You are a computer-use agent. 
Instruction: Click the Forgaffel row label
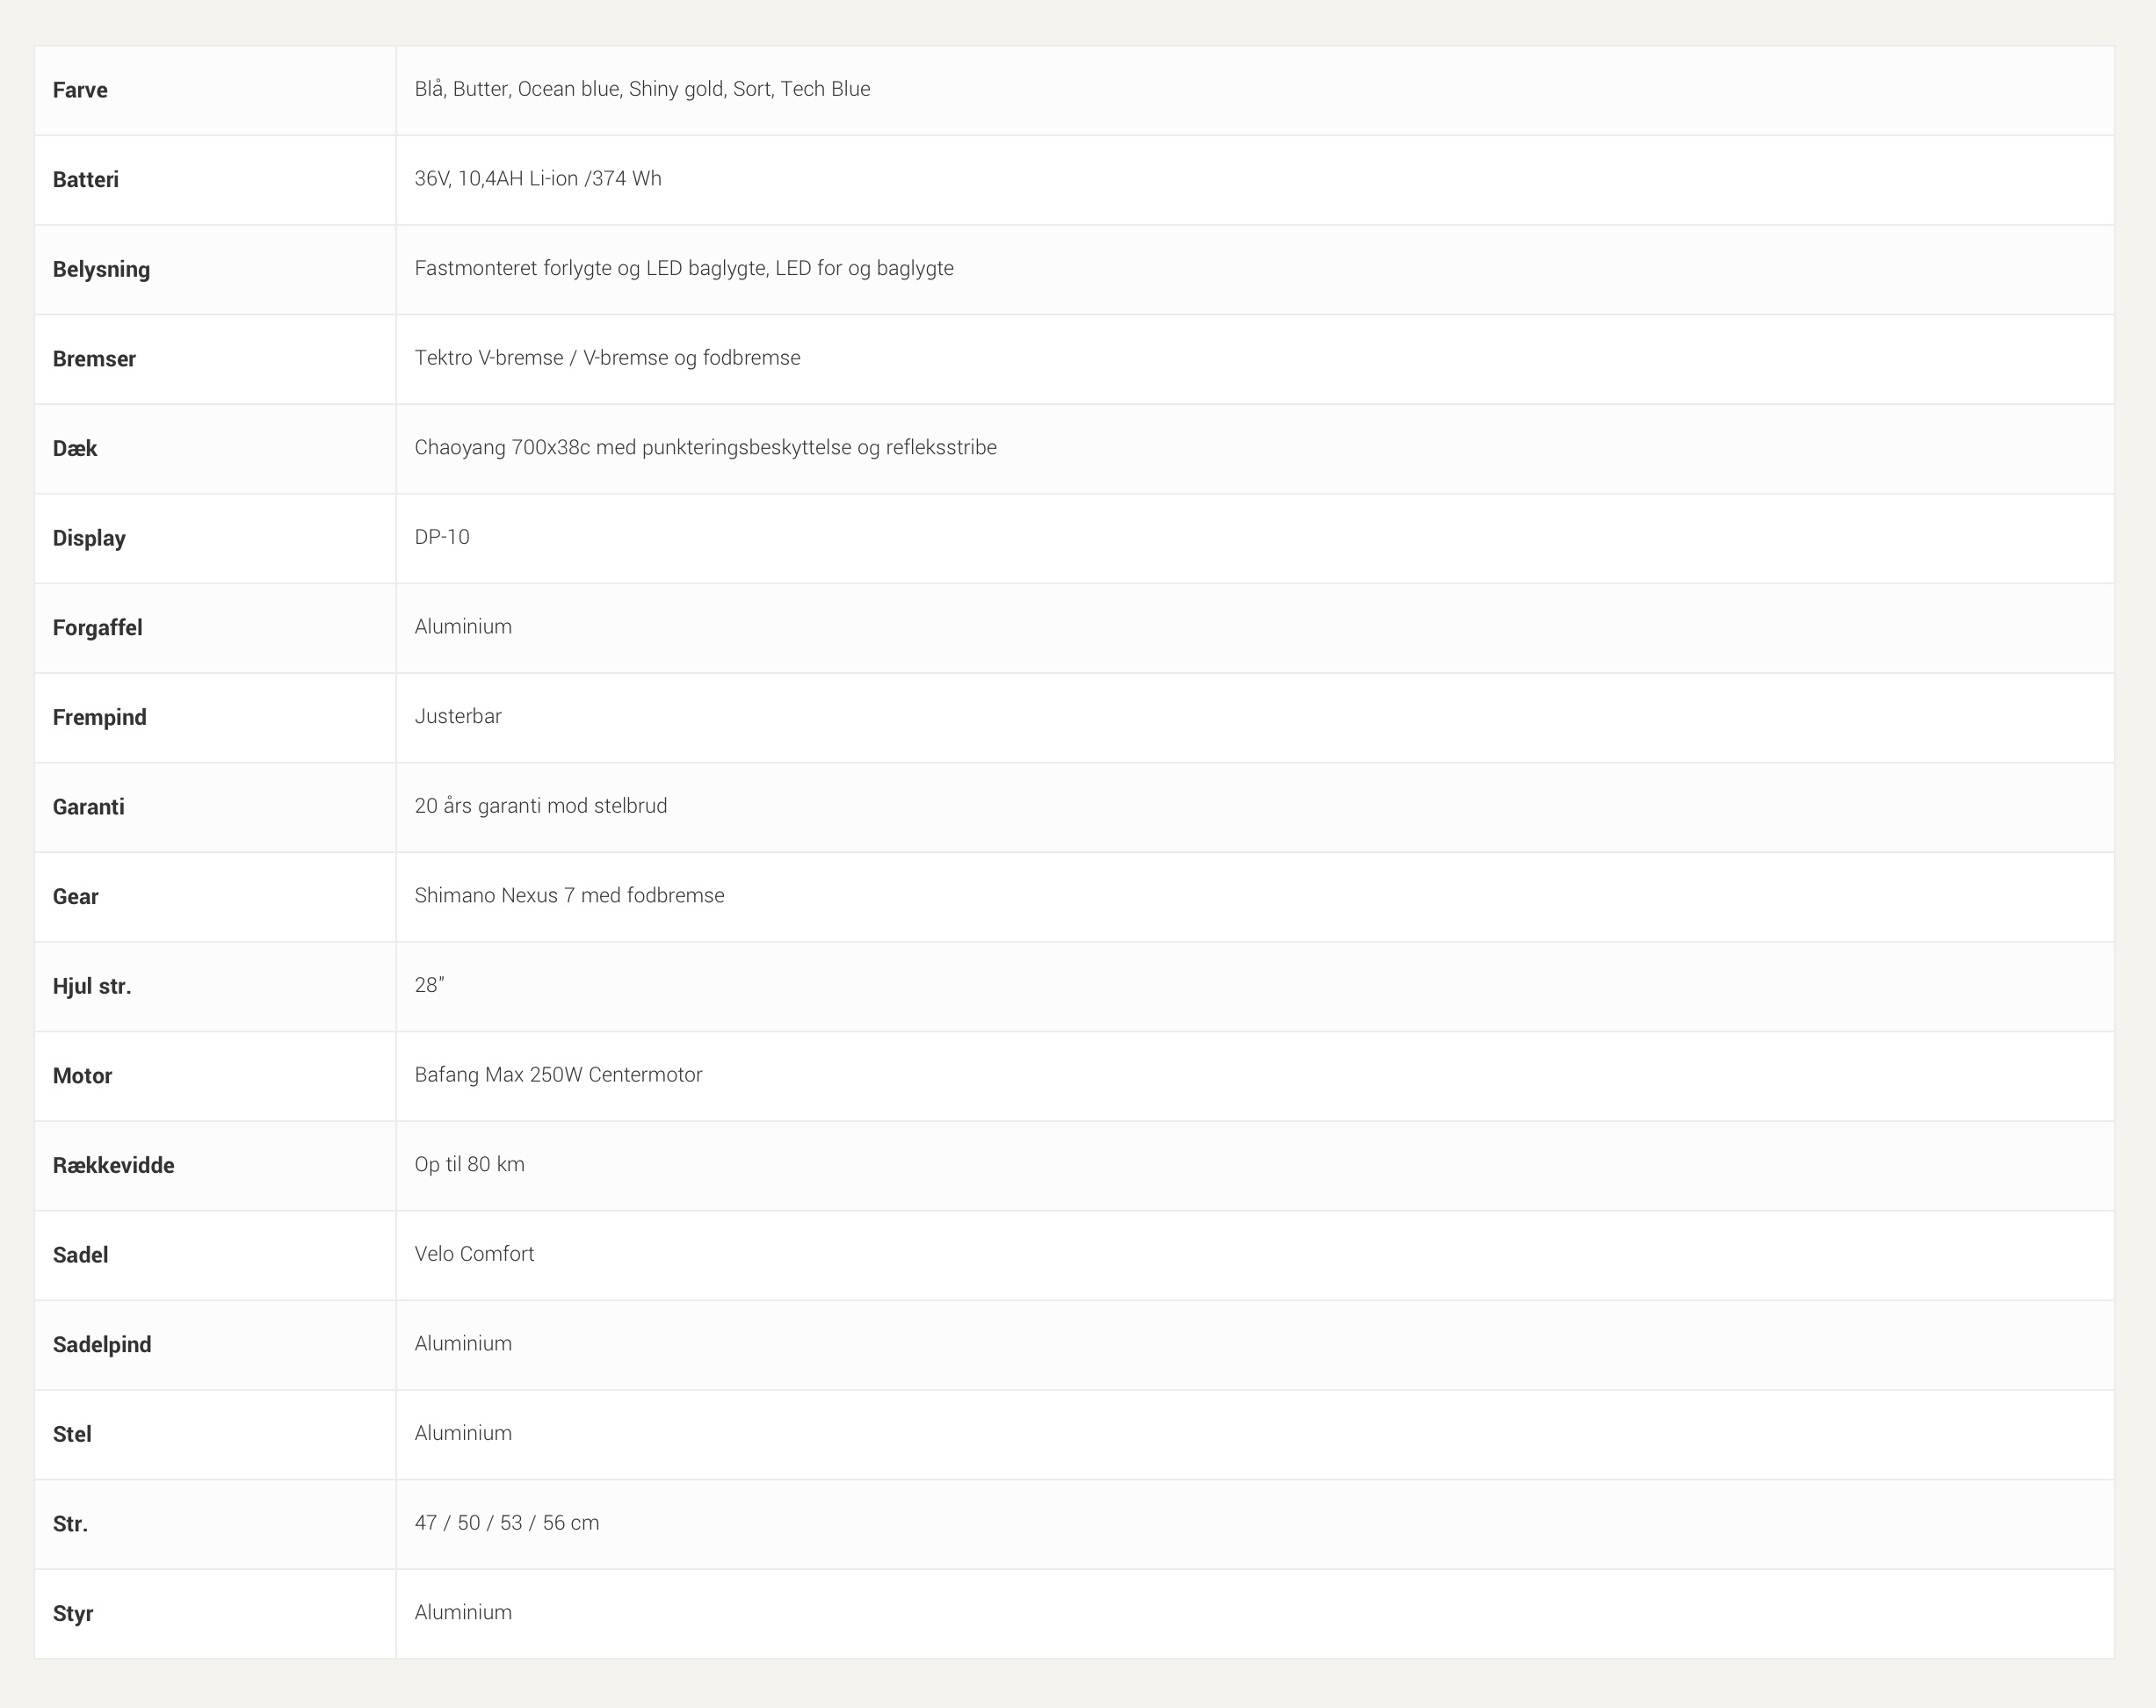coord(97,628)
